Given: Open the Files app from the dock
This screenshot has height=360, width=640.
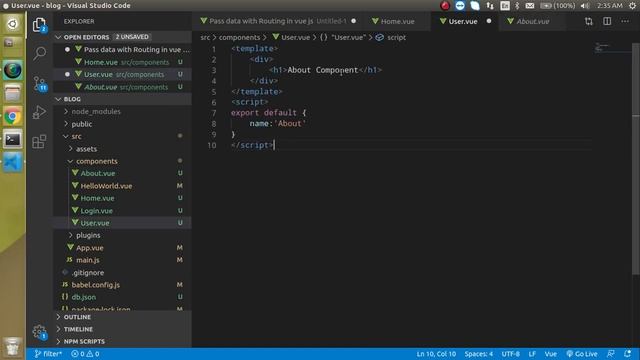Looking at the screenshot, I should pos(13,93).
